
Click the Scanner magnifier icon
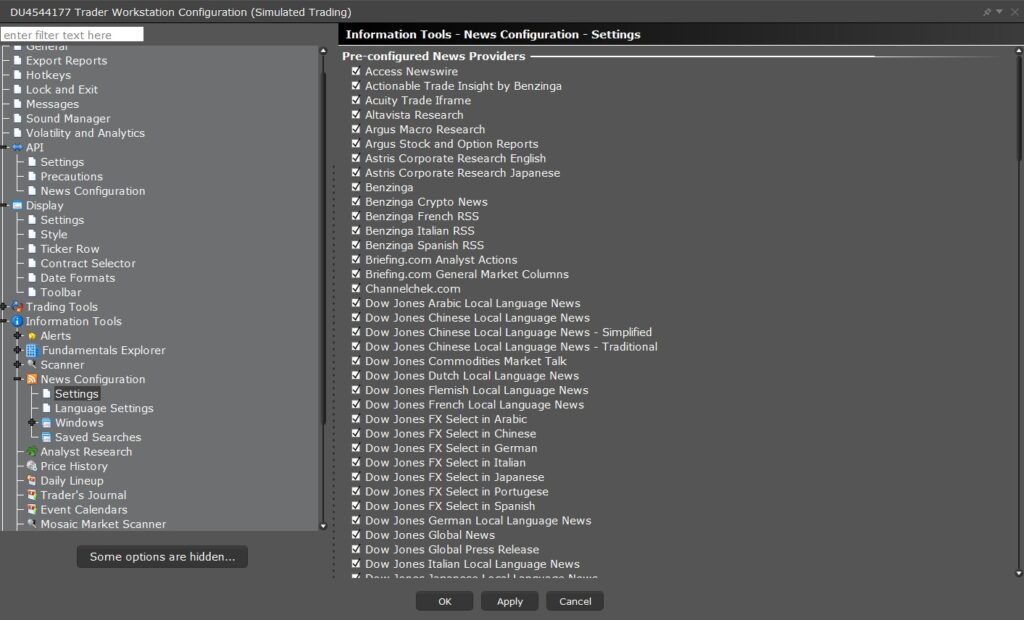click(31, 365)
